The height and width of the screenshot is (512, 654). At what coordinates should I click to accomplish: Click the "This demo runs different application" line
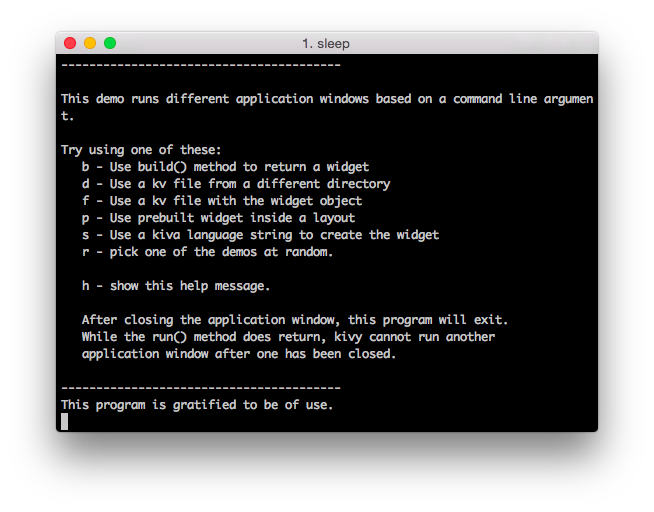[x=326, y=99]
